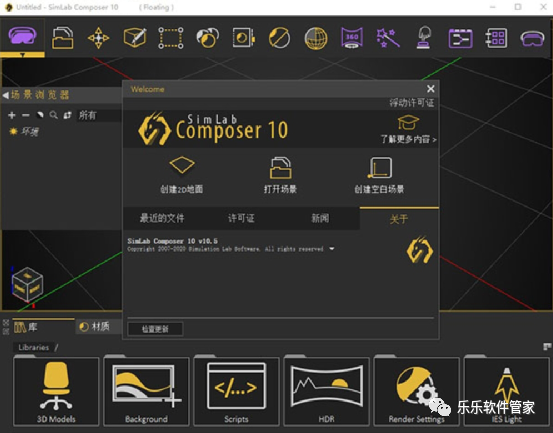Open the 360 panorama tool
The width and height of the screenshot is (553, 433).
pos(352,38)
